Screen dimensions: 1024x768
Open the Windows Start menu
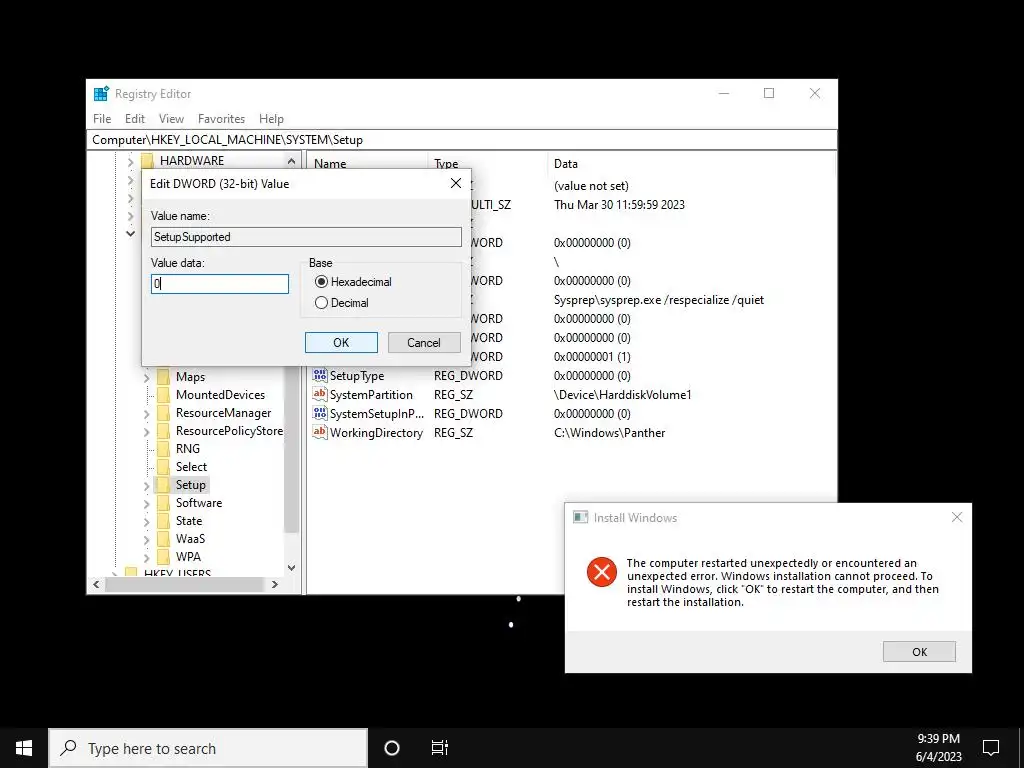pyautogui.click(x=24, y=748)
